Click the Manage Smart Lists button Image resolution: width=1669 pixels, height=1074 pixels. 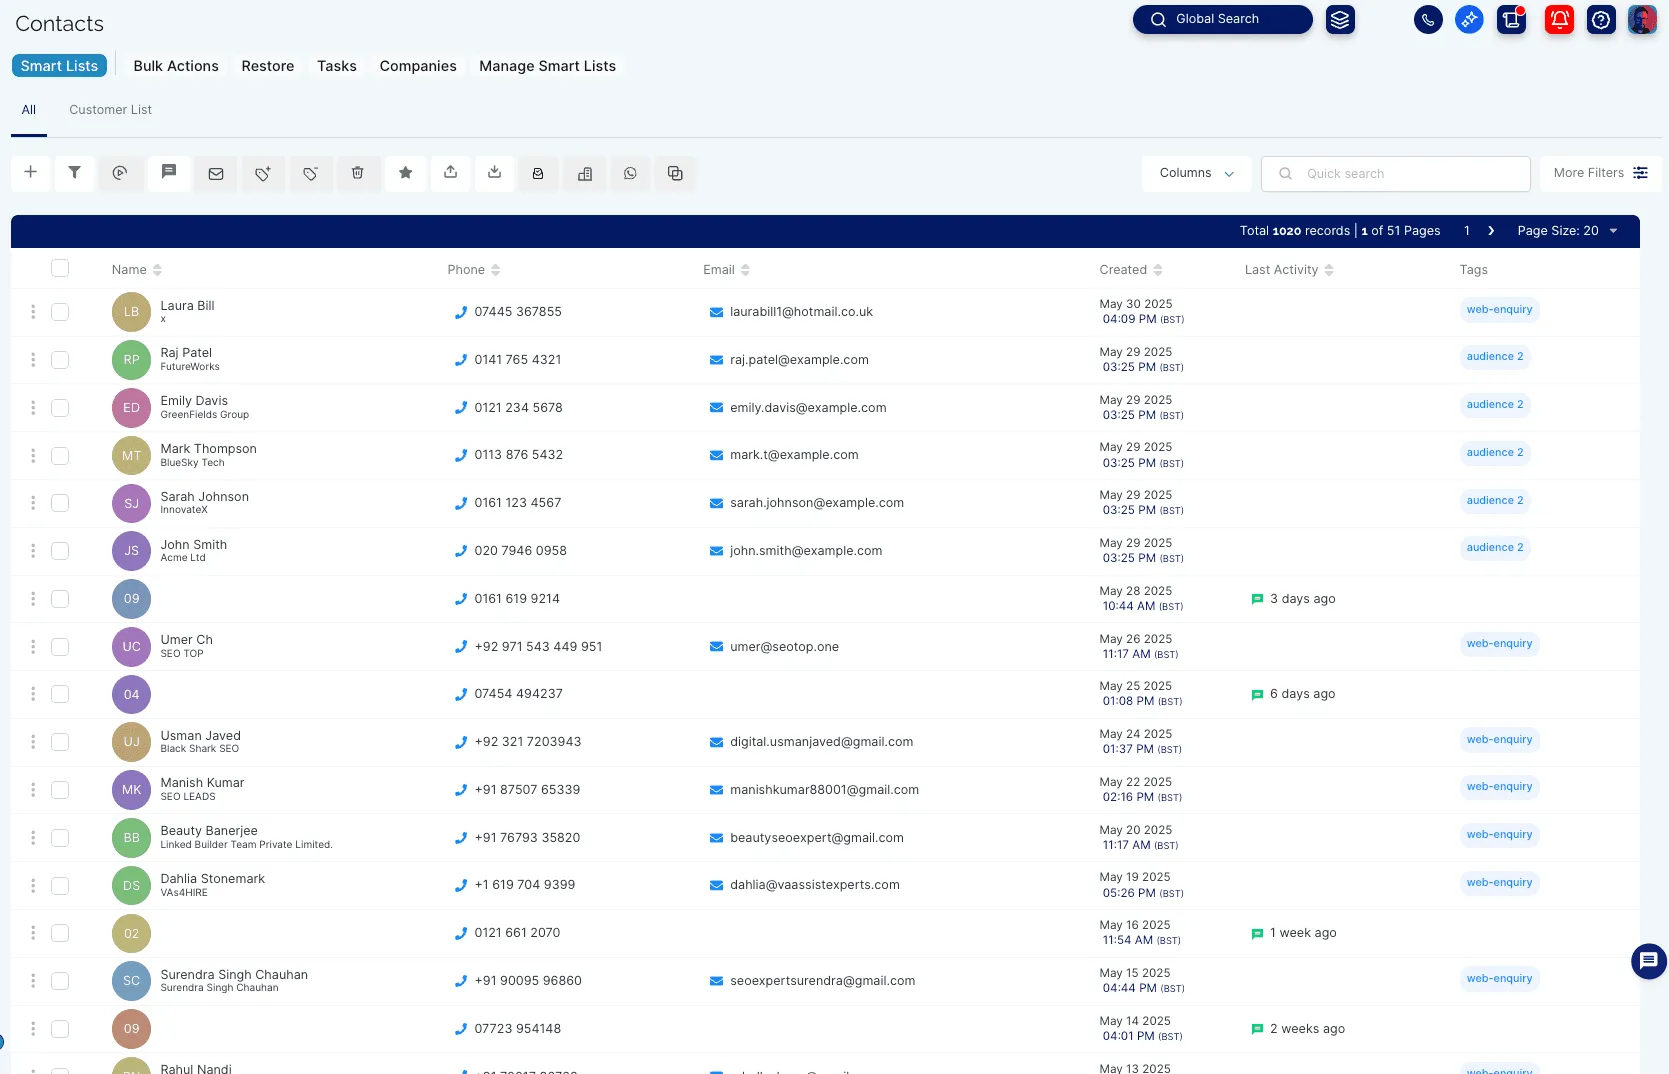tap(547, 66)
